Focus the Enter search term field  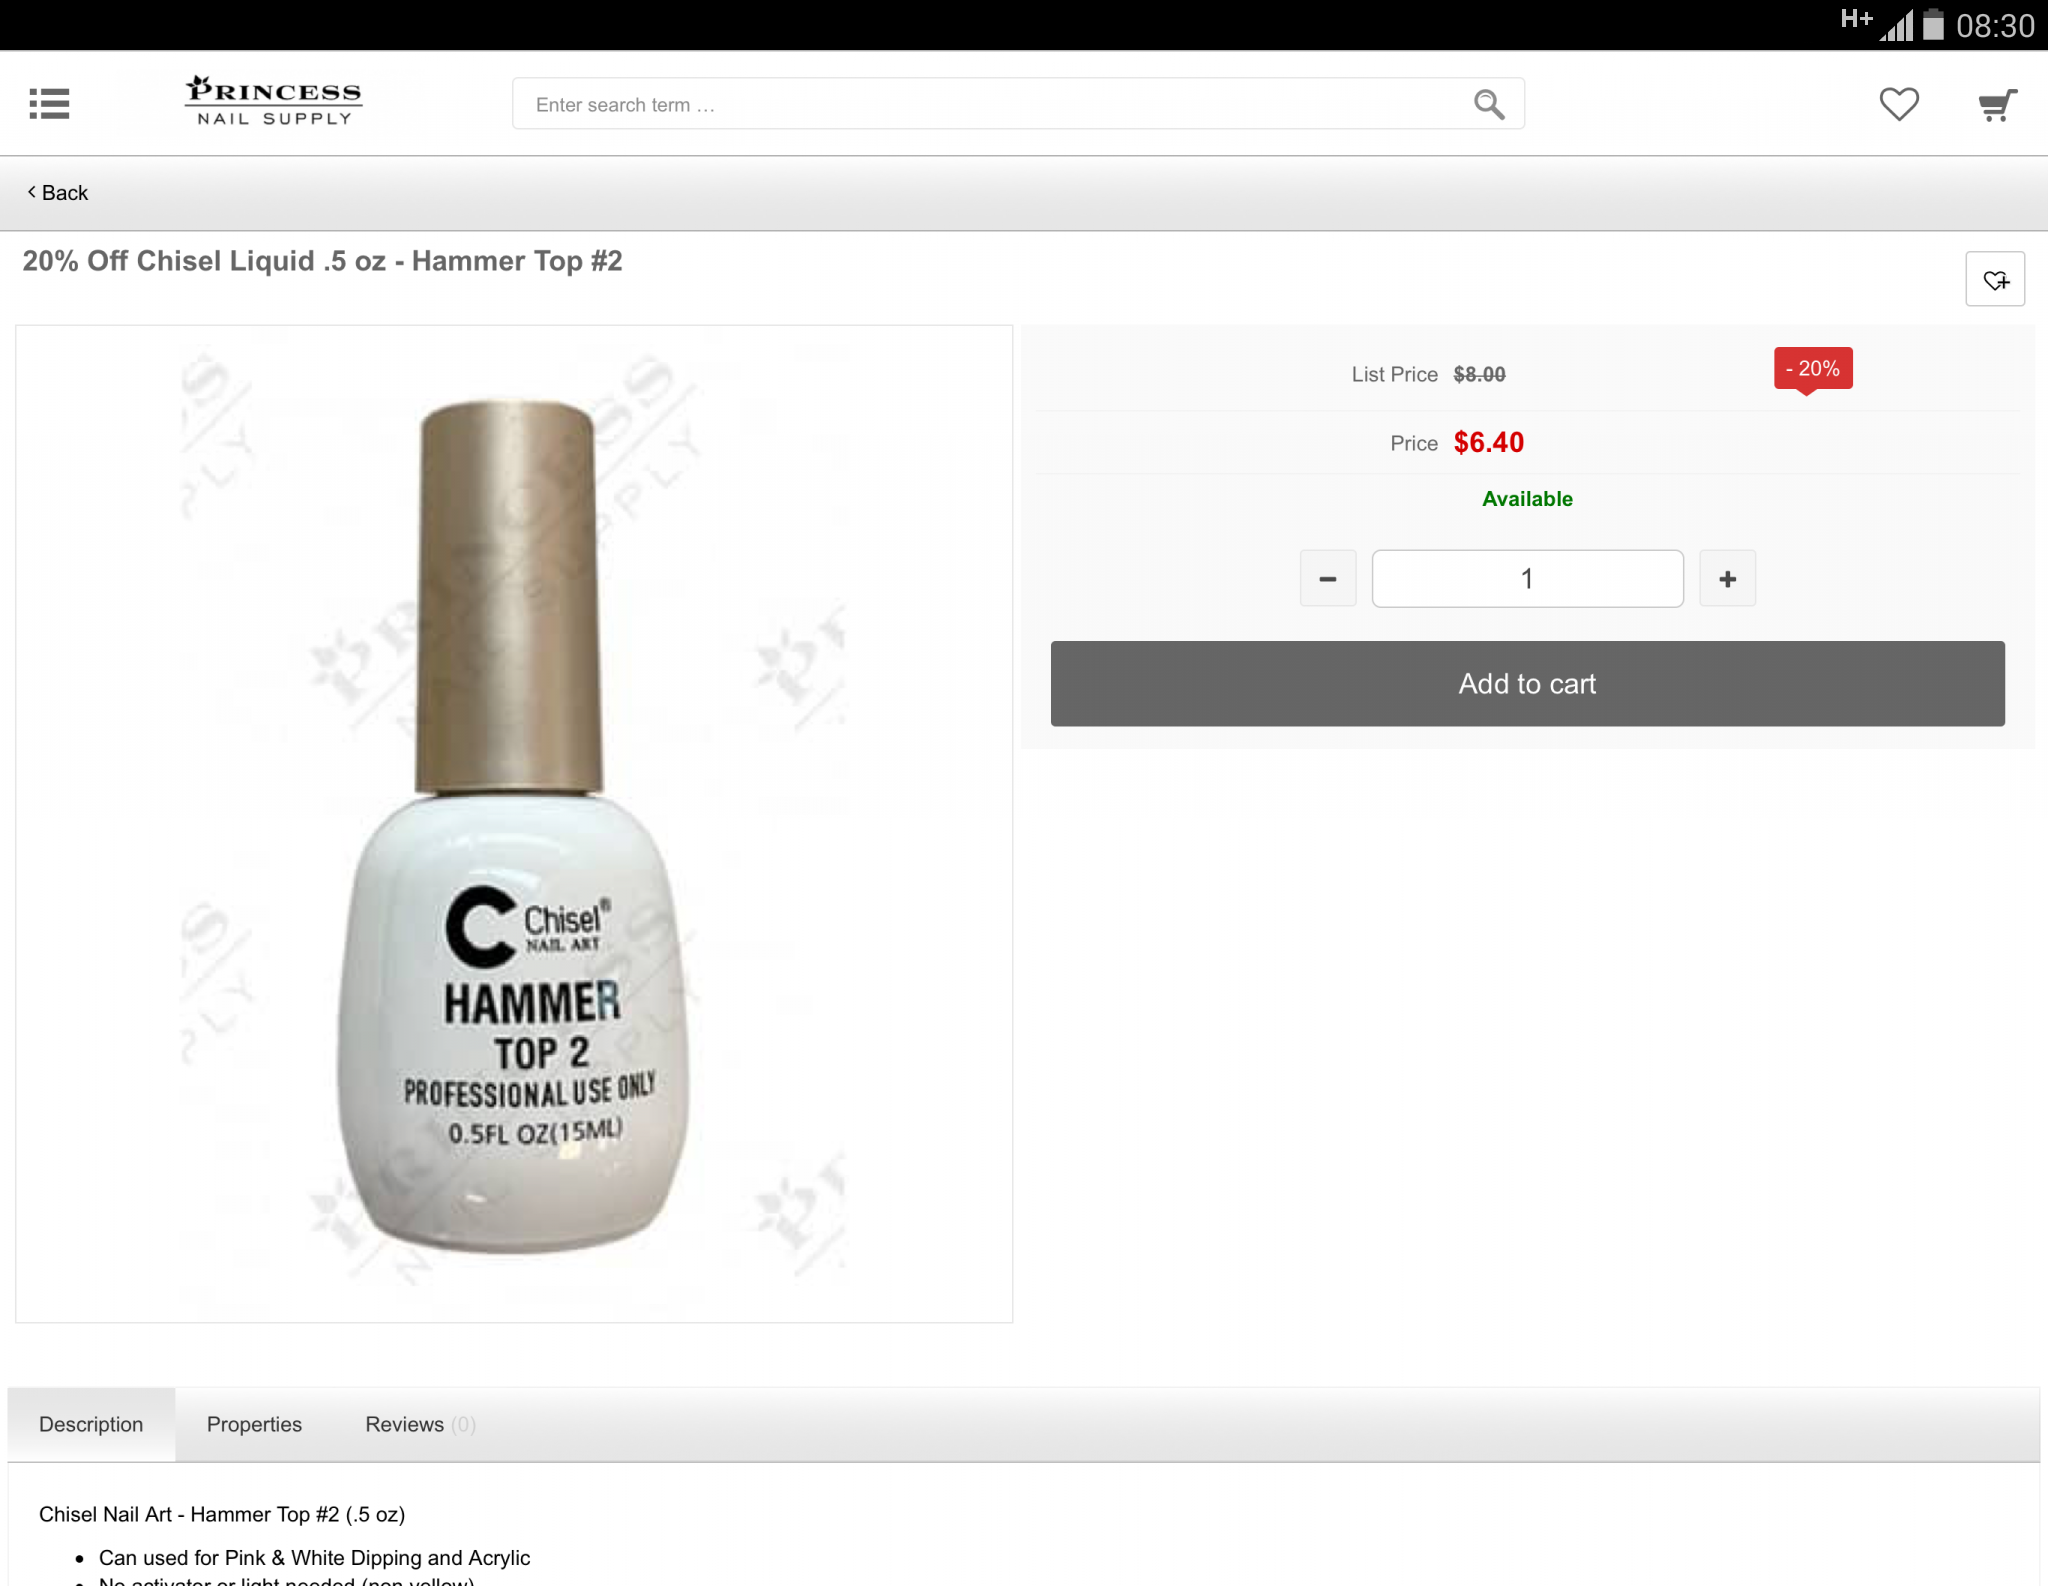pyautogui.click(x=990, y=104)
